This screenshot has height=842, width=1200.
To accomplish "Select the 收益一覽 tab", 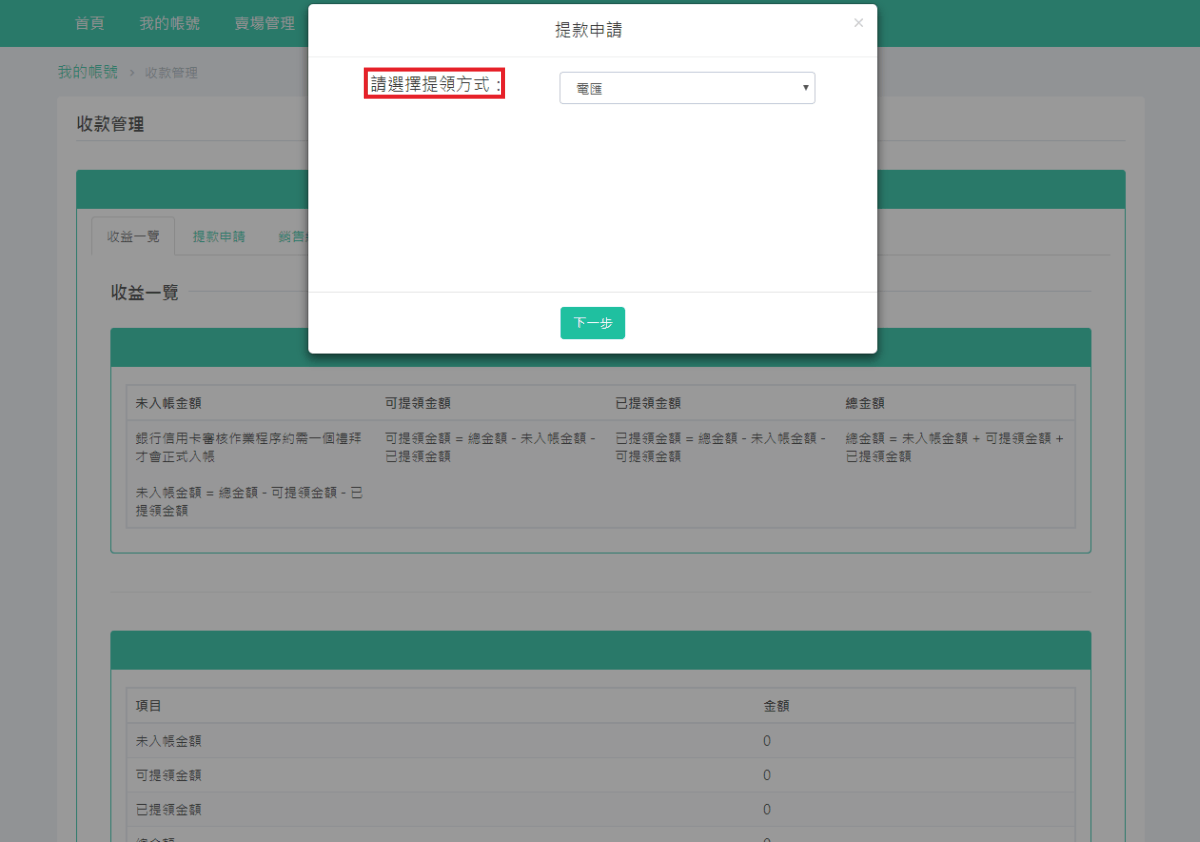I will click(x=133, y=236).
